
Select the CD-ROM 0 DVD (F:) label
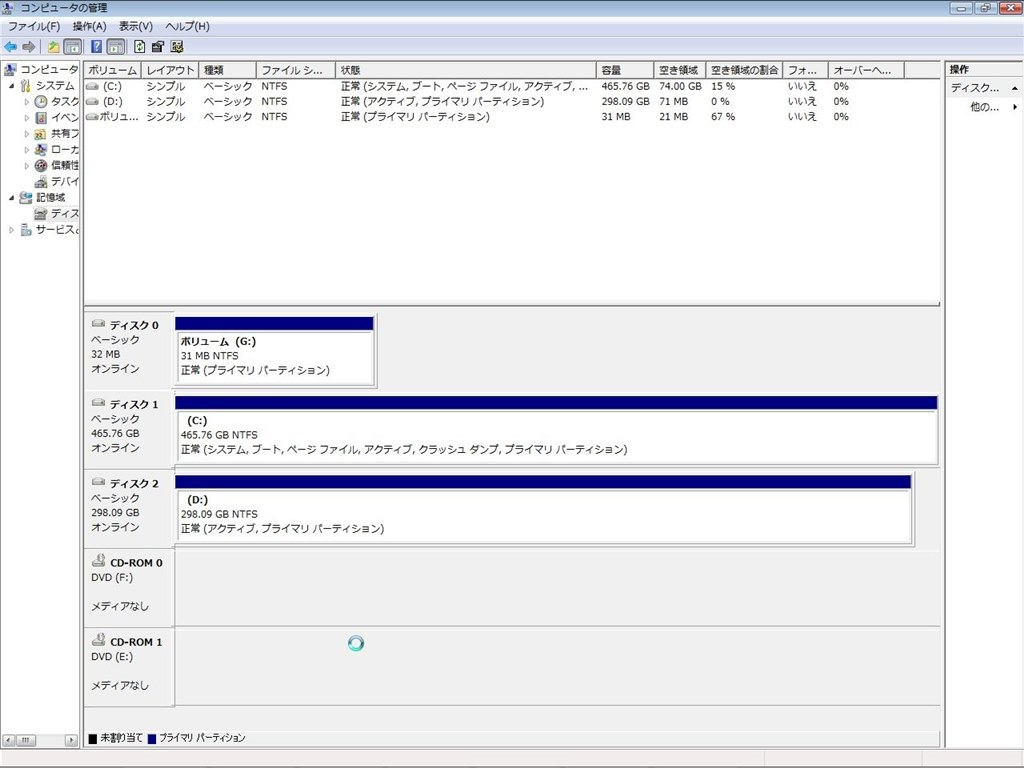[x=128, y=586]
